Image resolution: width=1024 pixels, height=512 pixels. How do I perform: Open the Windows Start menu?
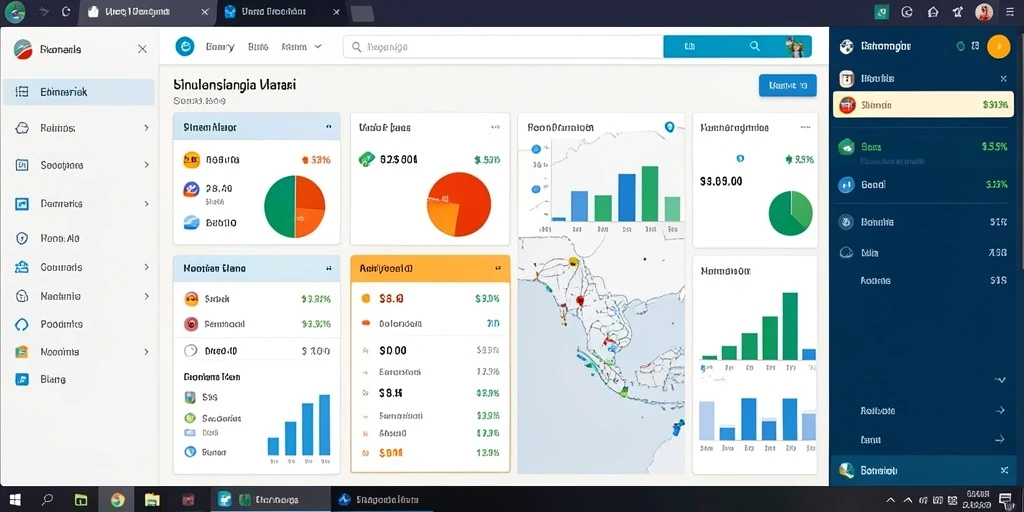pyautogui.click(x=14, y=500)
